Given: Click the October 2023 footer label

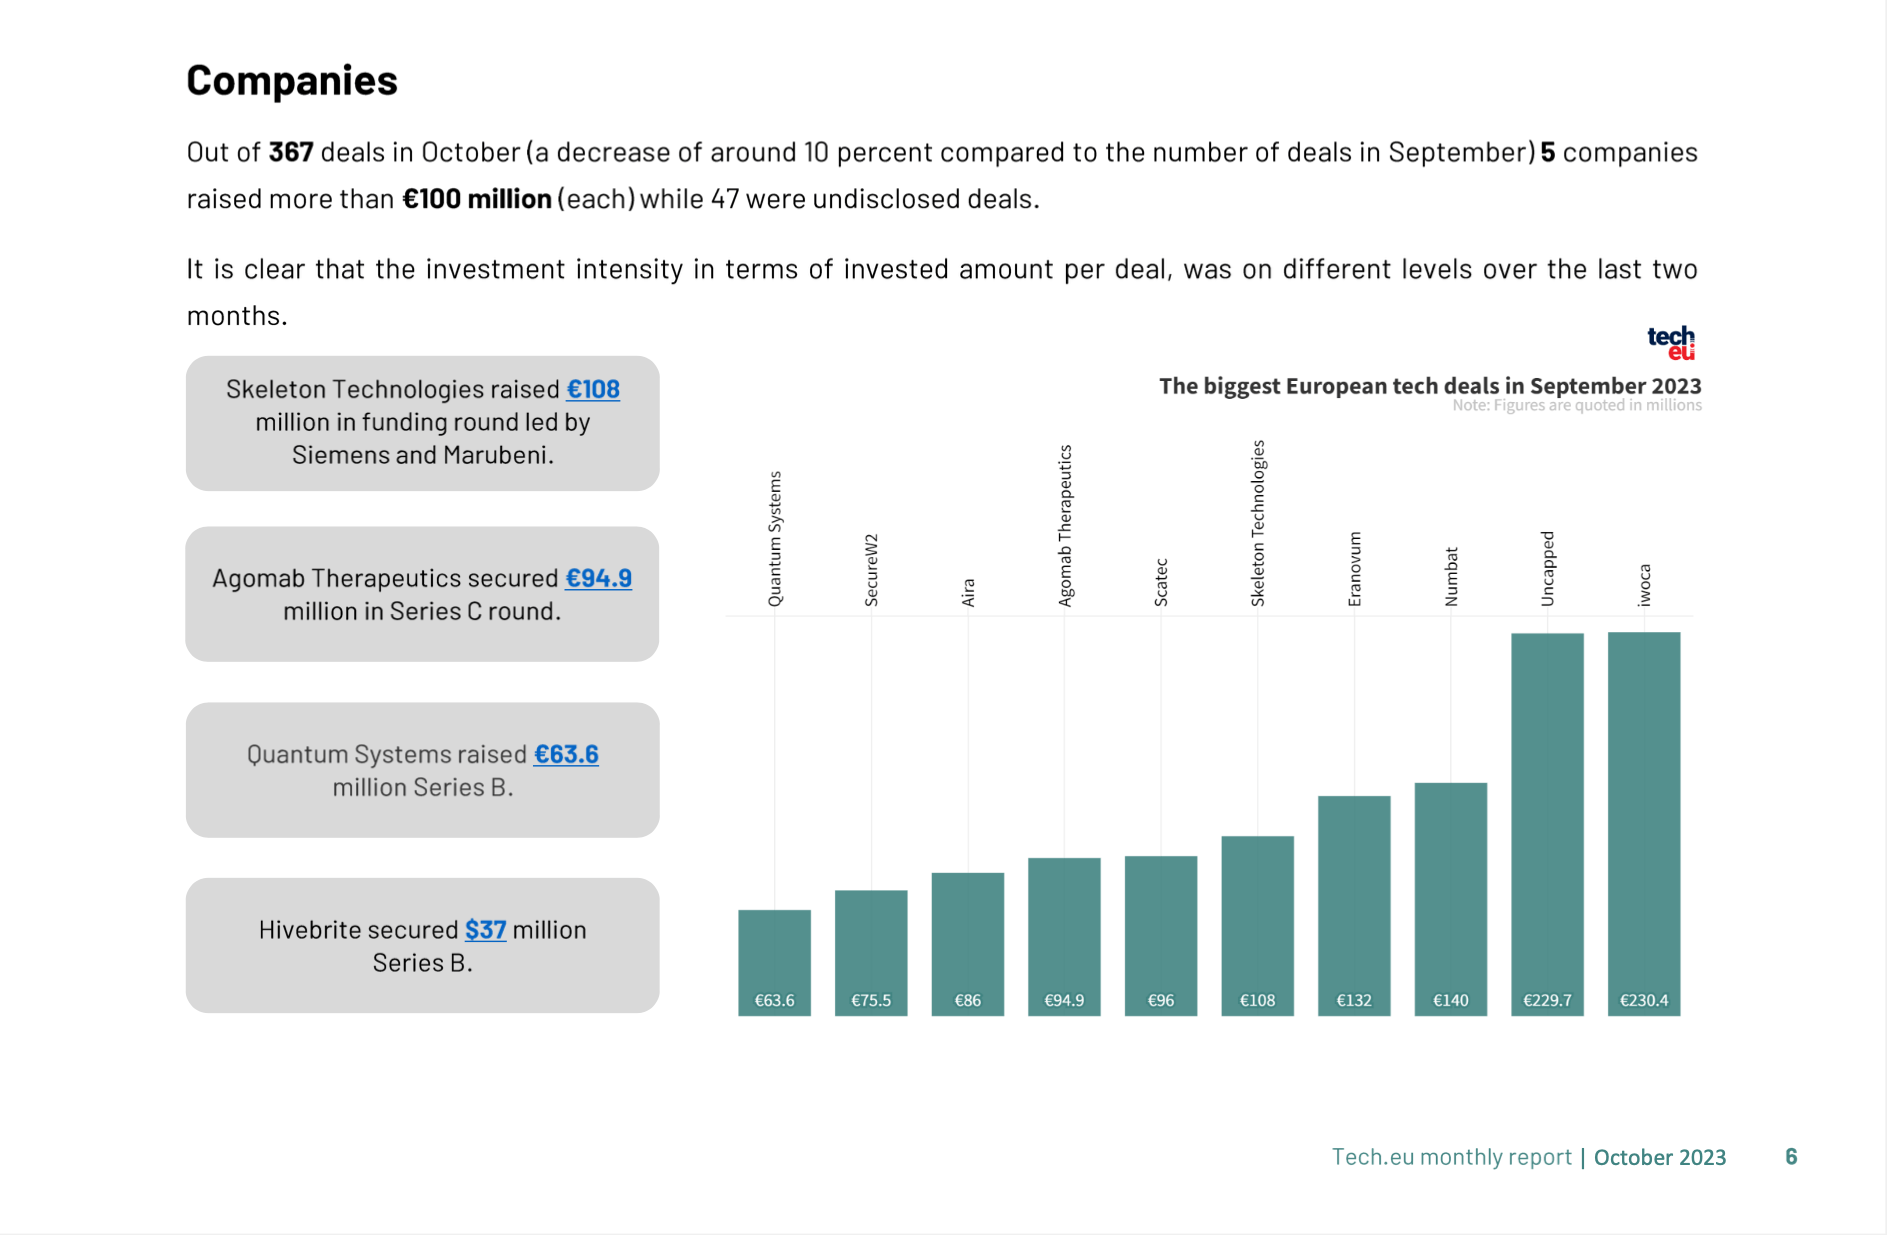Looking at the screenshot, I should (x=1659, y=1157).
